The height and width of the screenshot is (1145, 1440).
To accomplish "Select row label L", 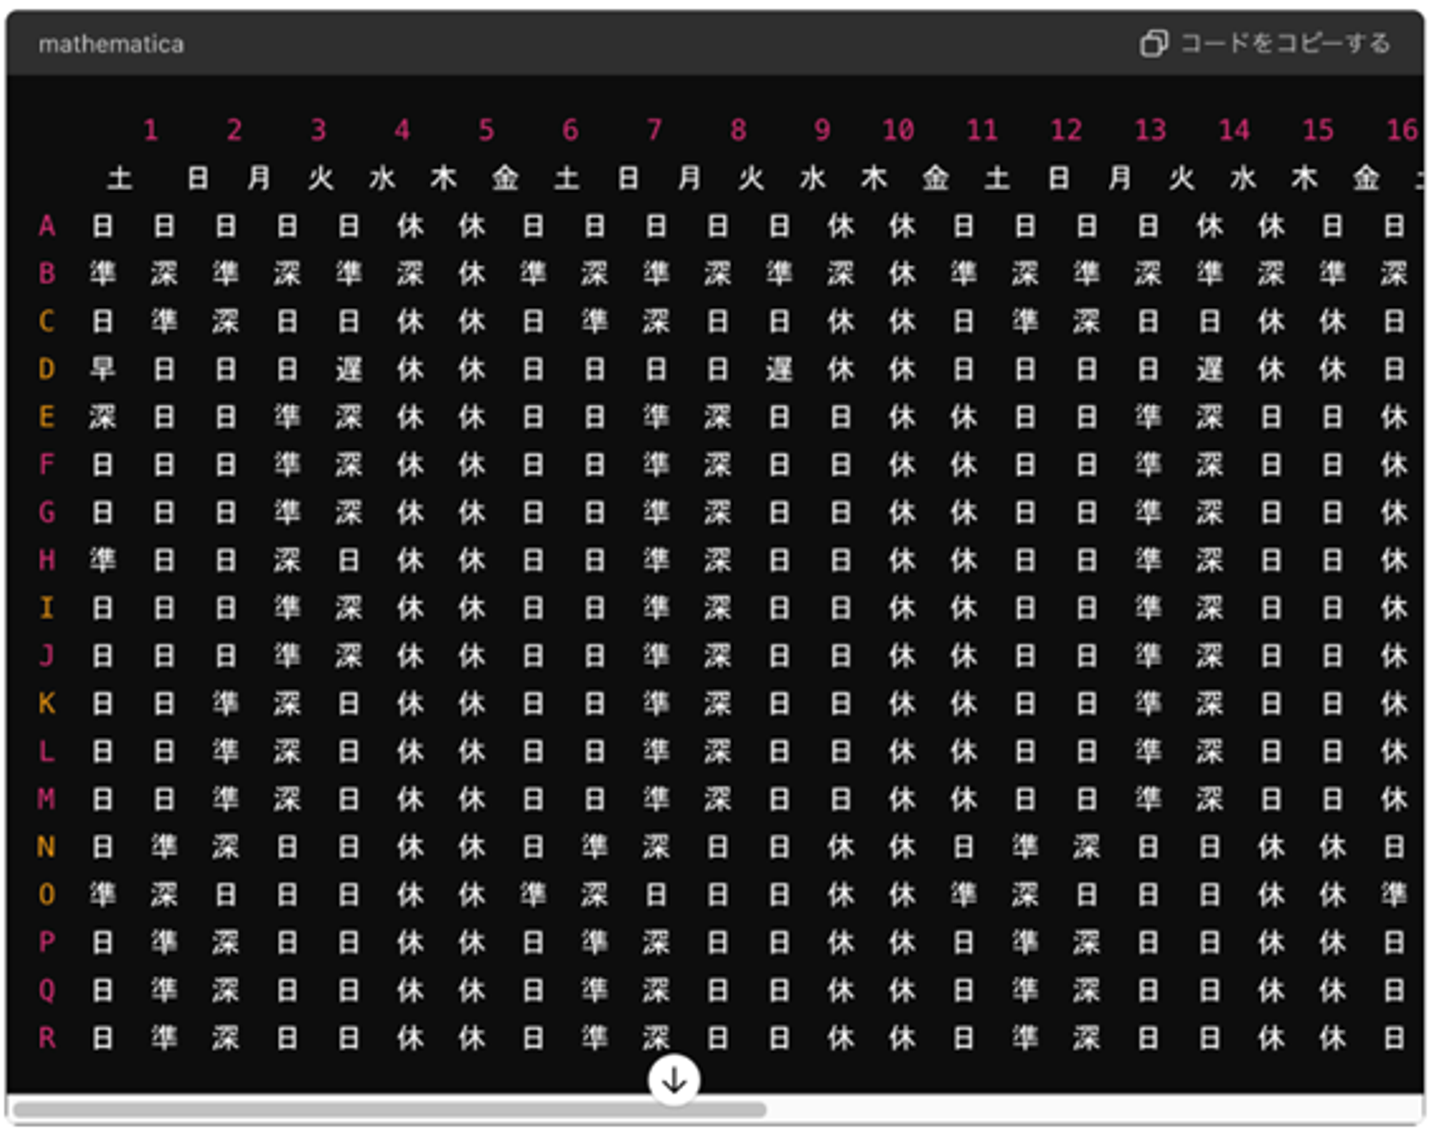I will (x=46, y=751).
